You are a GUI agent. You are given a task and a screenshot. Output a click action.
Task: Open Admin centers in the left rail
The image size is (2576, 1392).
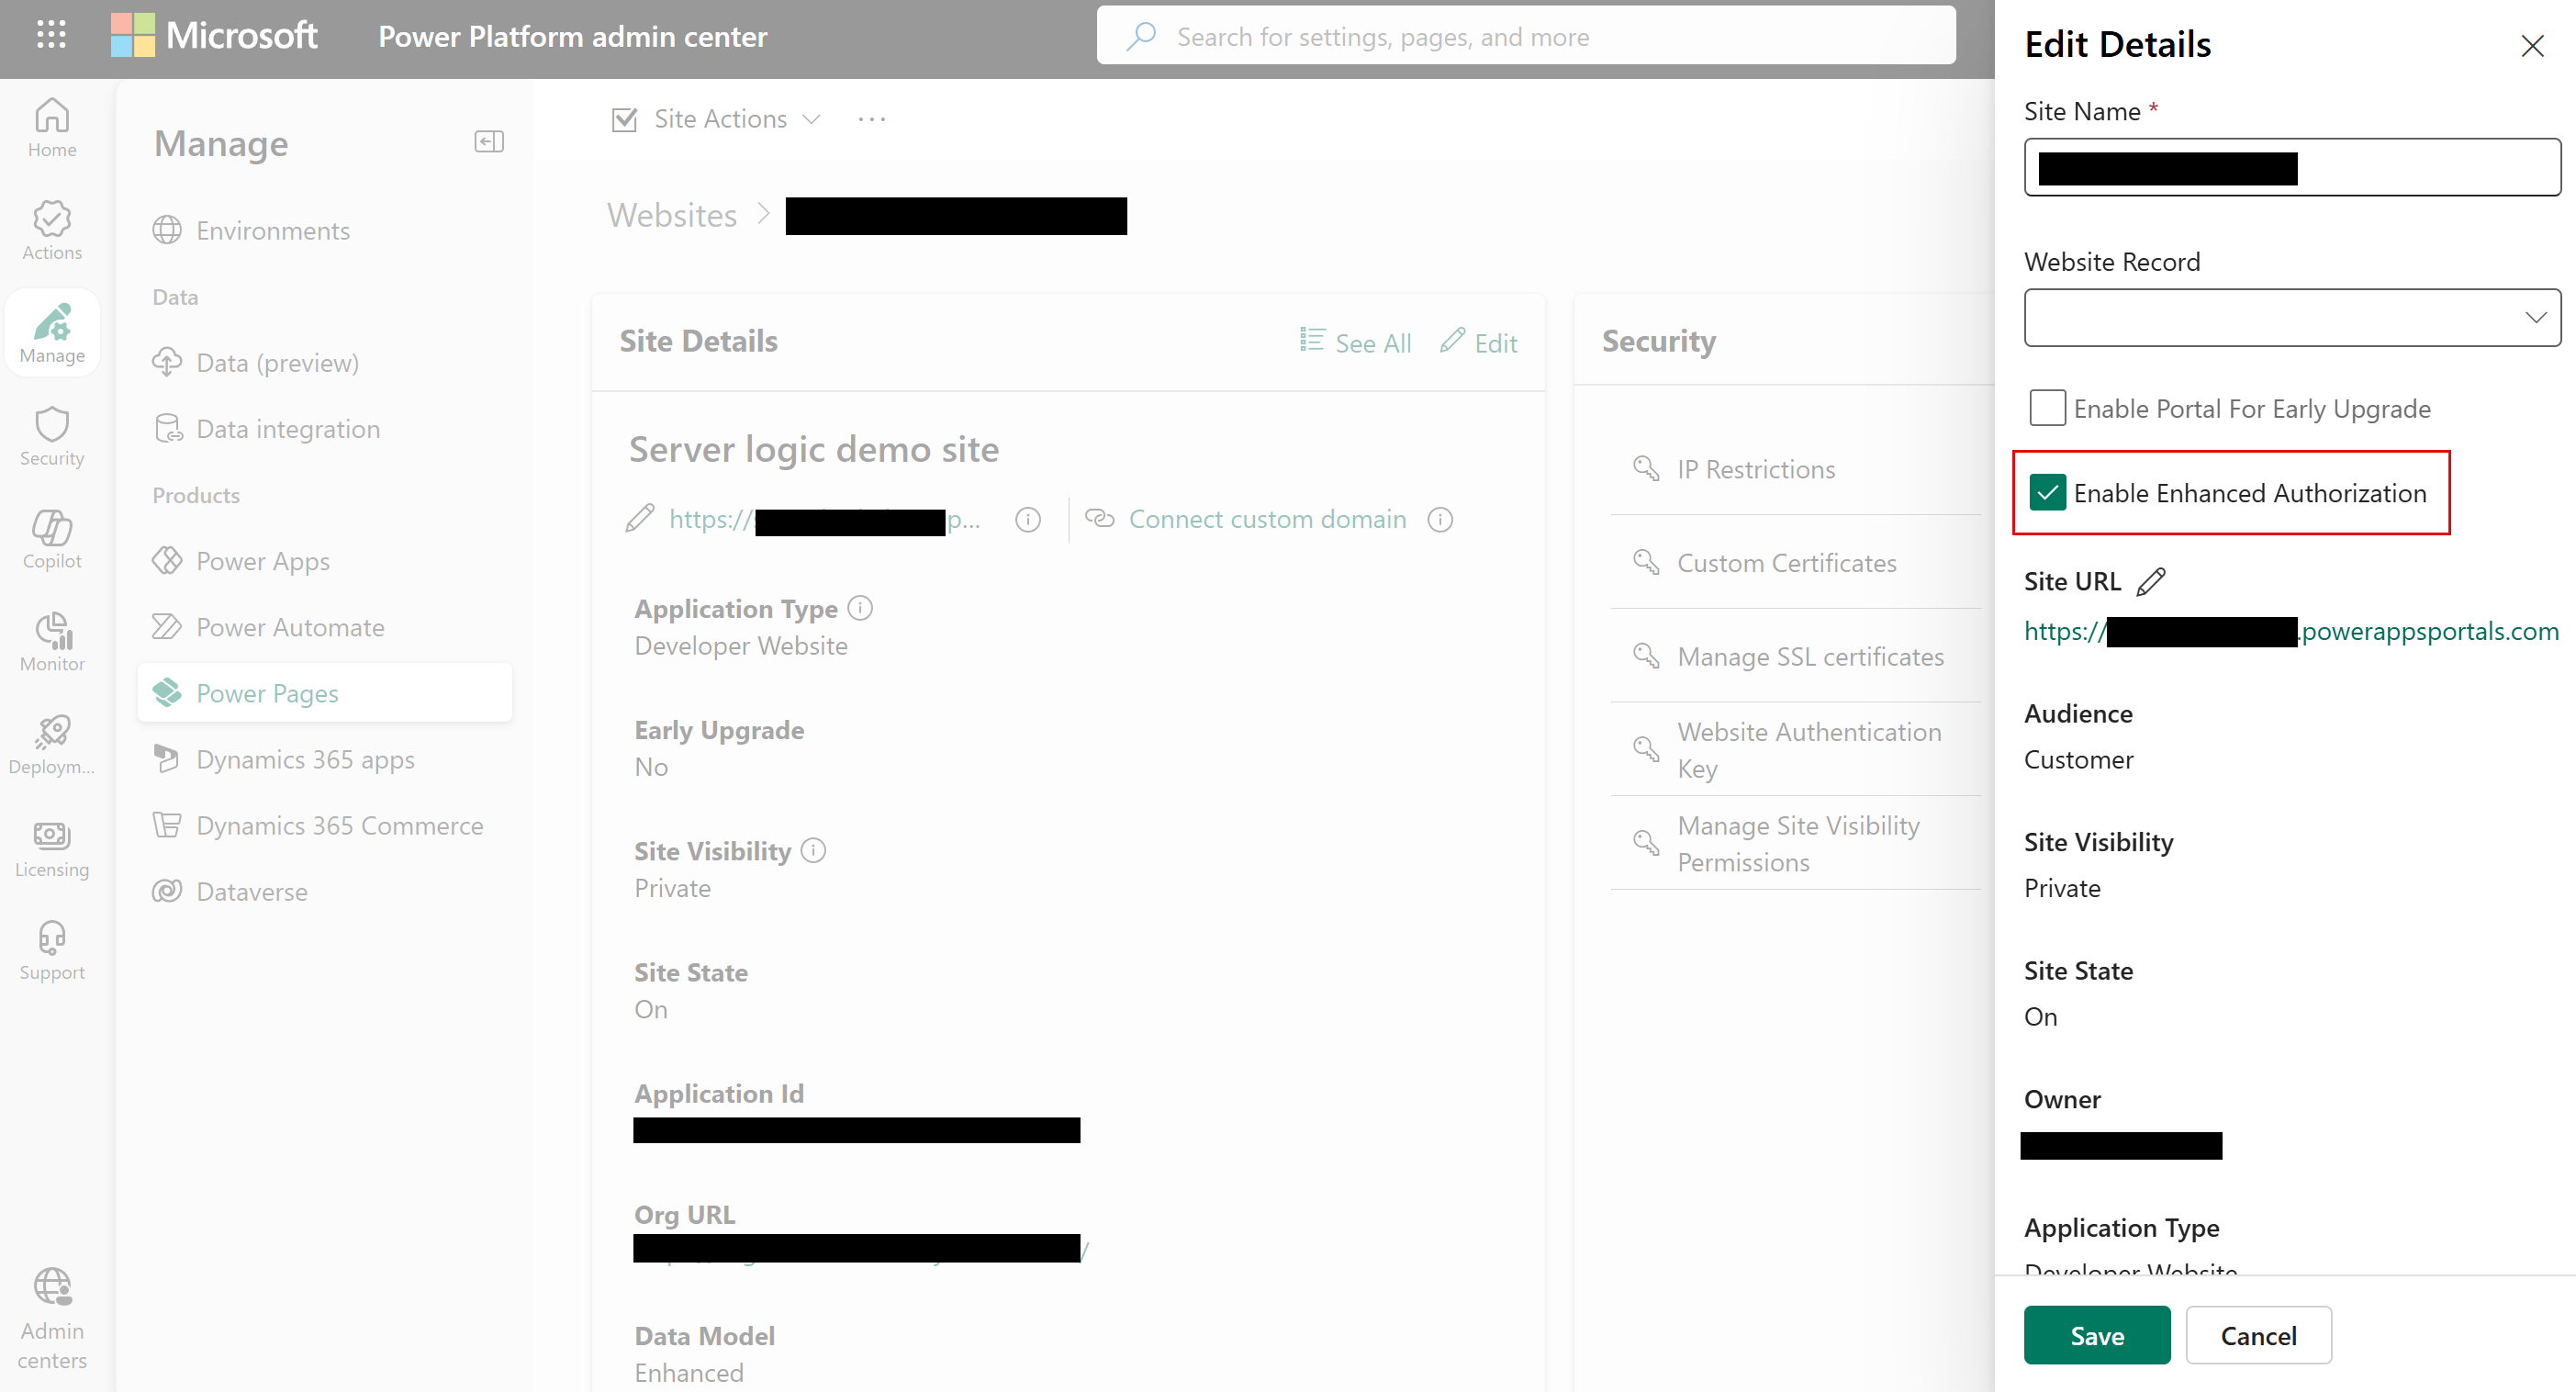click(x=52, y=1318)
